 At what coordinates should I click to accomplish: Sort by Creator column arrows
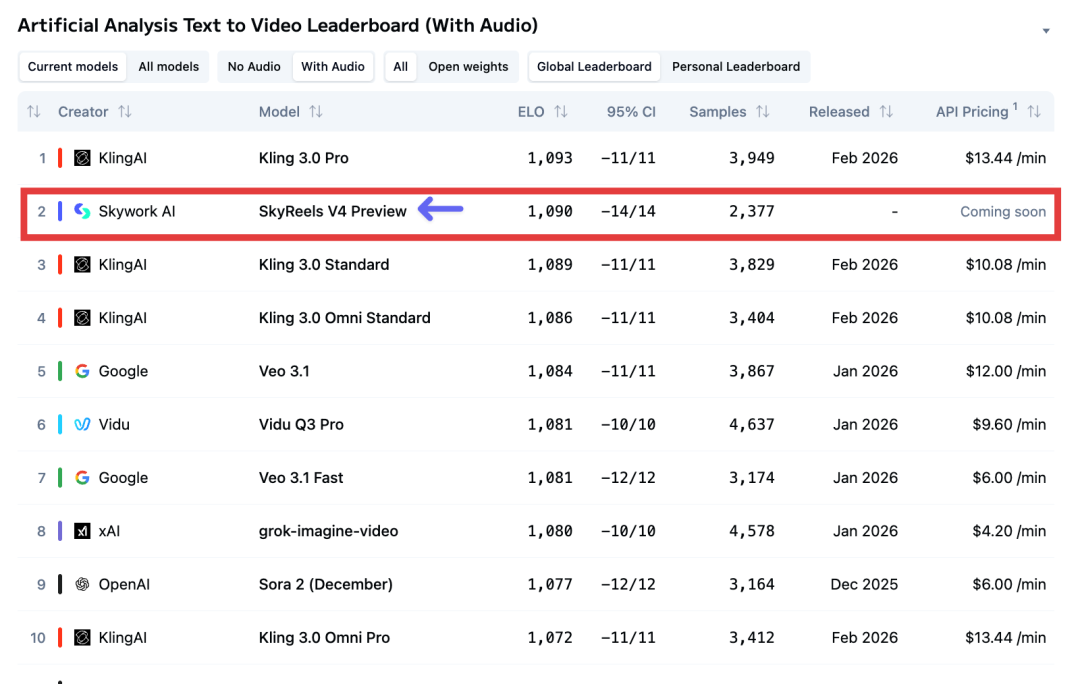(x=125, y=112)
